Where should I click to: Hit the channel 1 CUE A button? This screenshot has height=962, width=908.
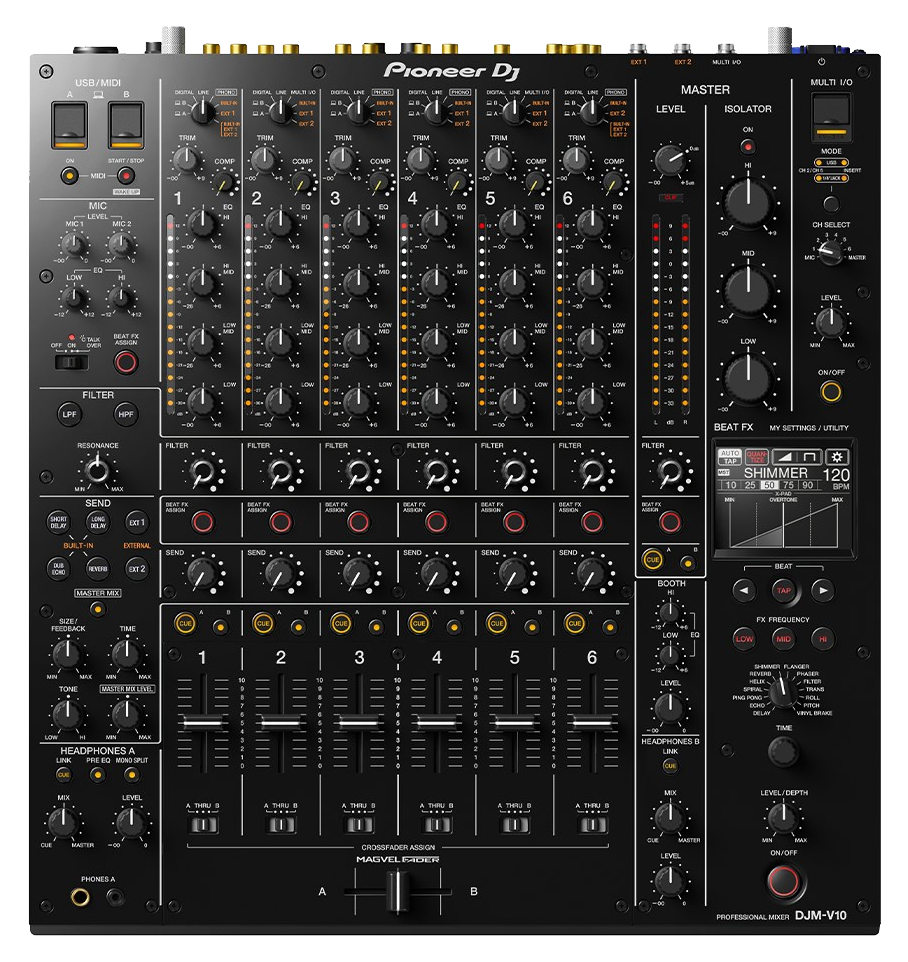pos(185,623)
